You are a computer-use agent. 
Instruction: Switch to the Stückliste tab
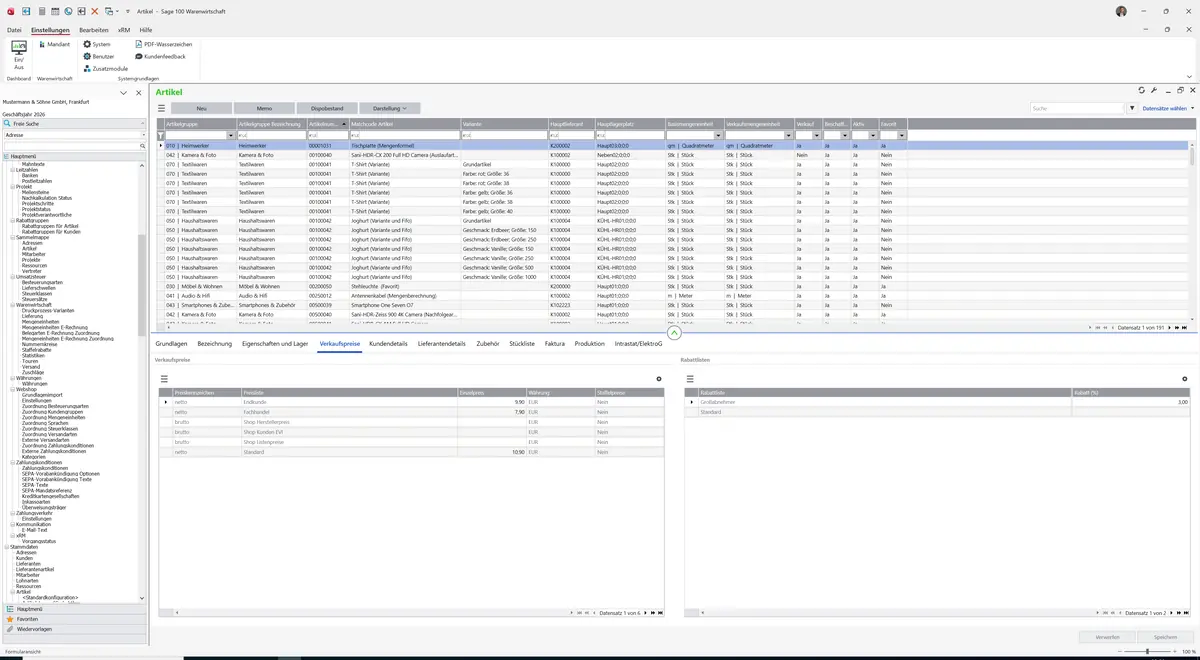[522, 343]
